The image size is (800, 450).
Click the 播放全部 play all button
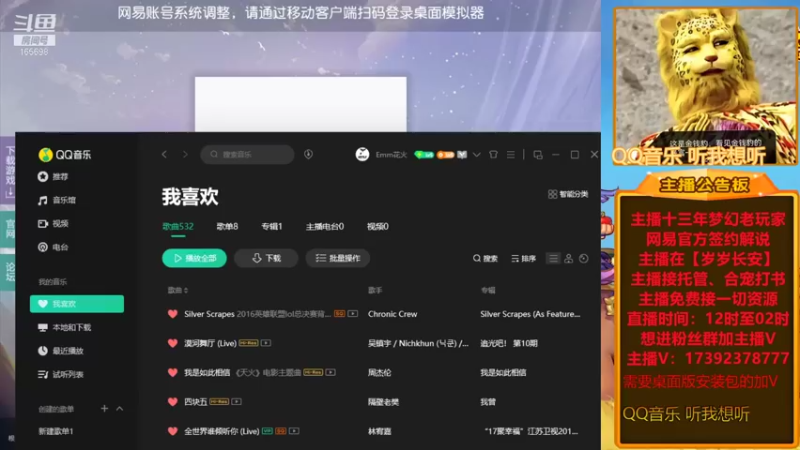[194, 258]
